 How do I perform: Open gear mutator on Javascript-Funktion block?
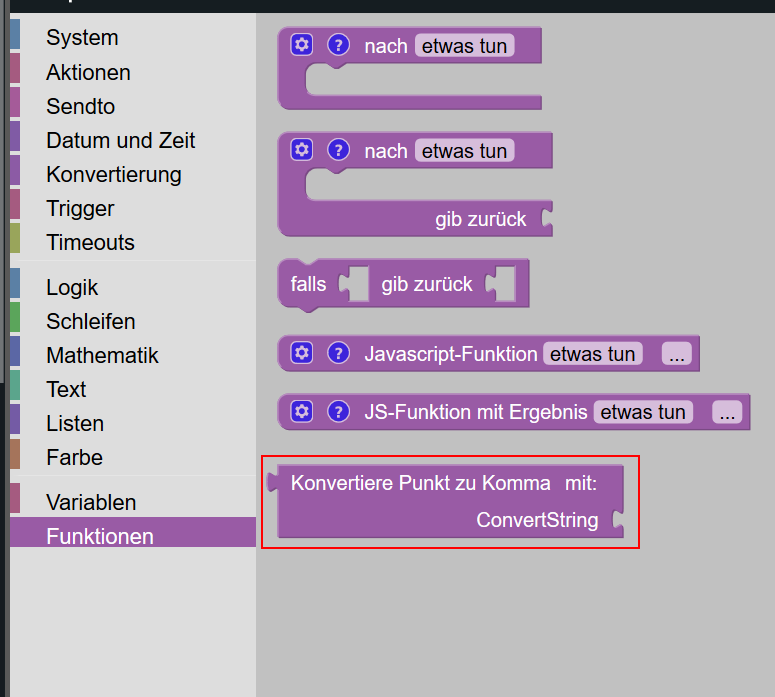point(301,353)
